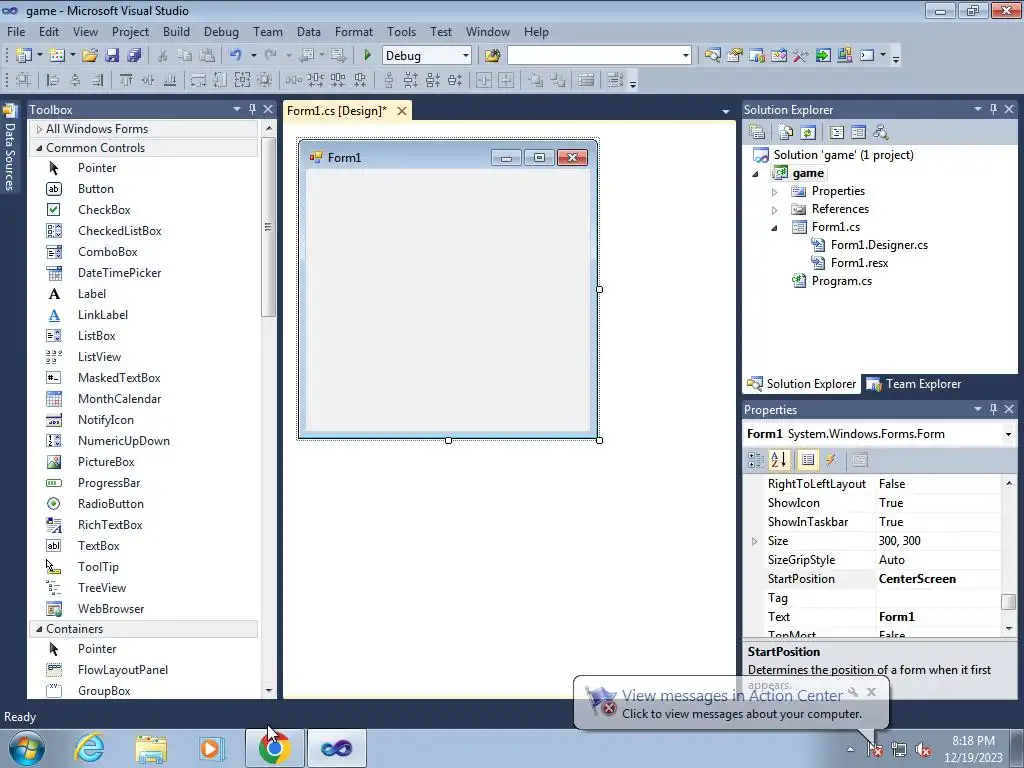Click the Save floppy disk icon
1024x768 pixels.
click(x=112, y=56)
